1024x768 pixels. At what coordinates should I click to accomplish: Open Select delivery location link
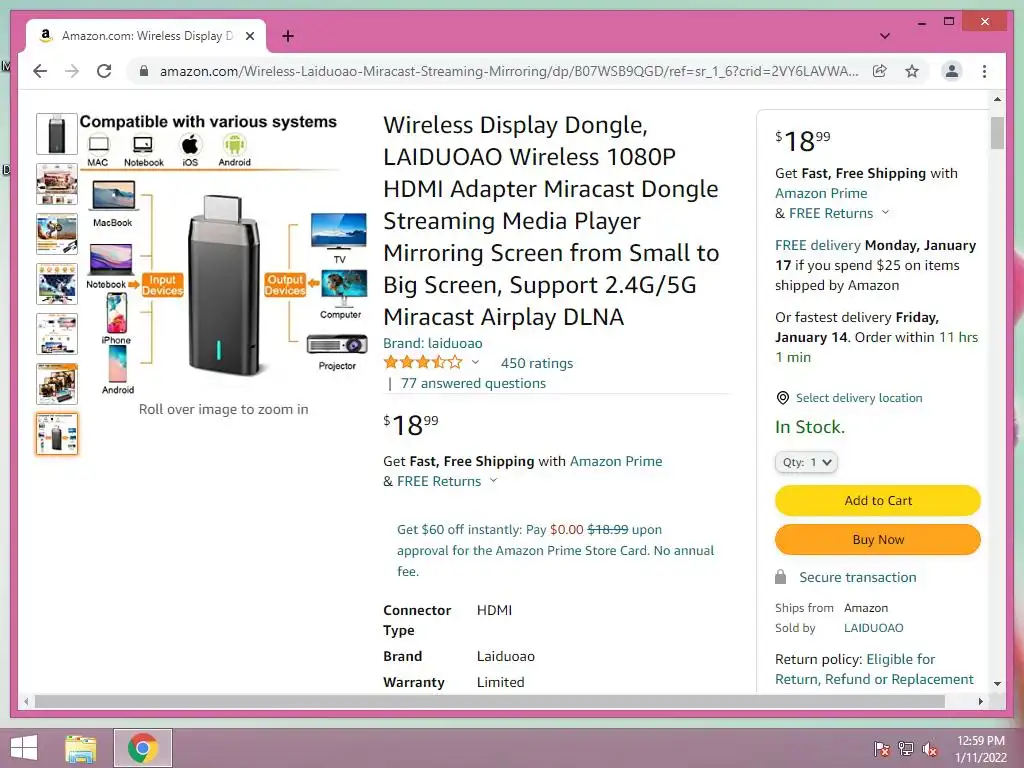coord(859,398)
